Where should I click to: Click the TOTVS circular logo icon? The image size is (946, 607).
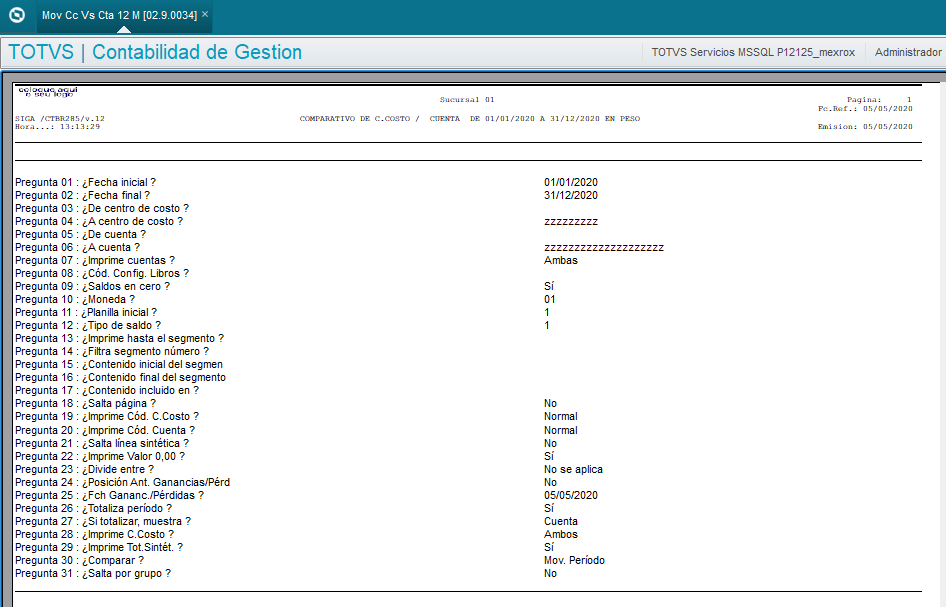coord(17,15)
